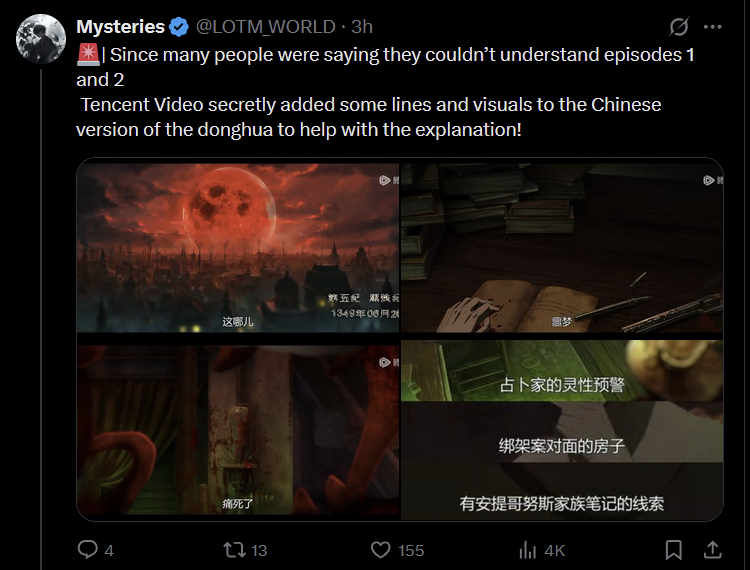Click the Mysteries display name
Image resolution: width=750 pixels, height=570 pixels.
click(x=121, y=27)
